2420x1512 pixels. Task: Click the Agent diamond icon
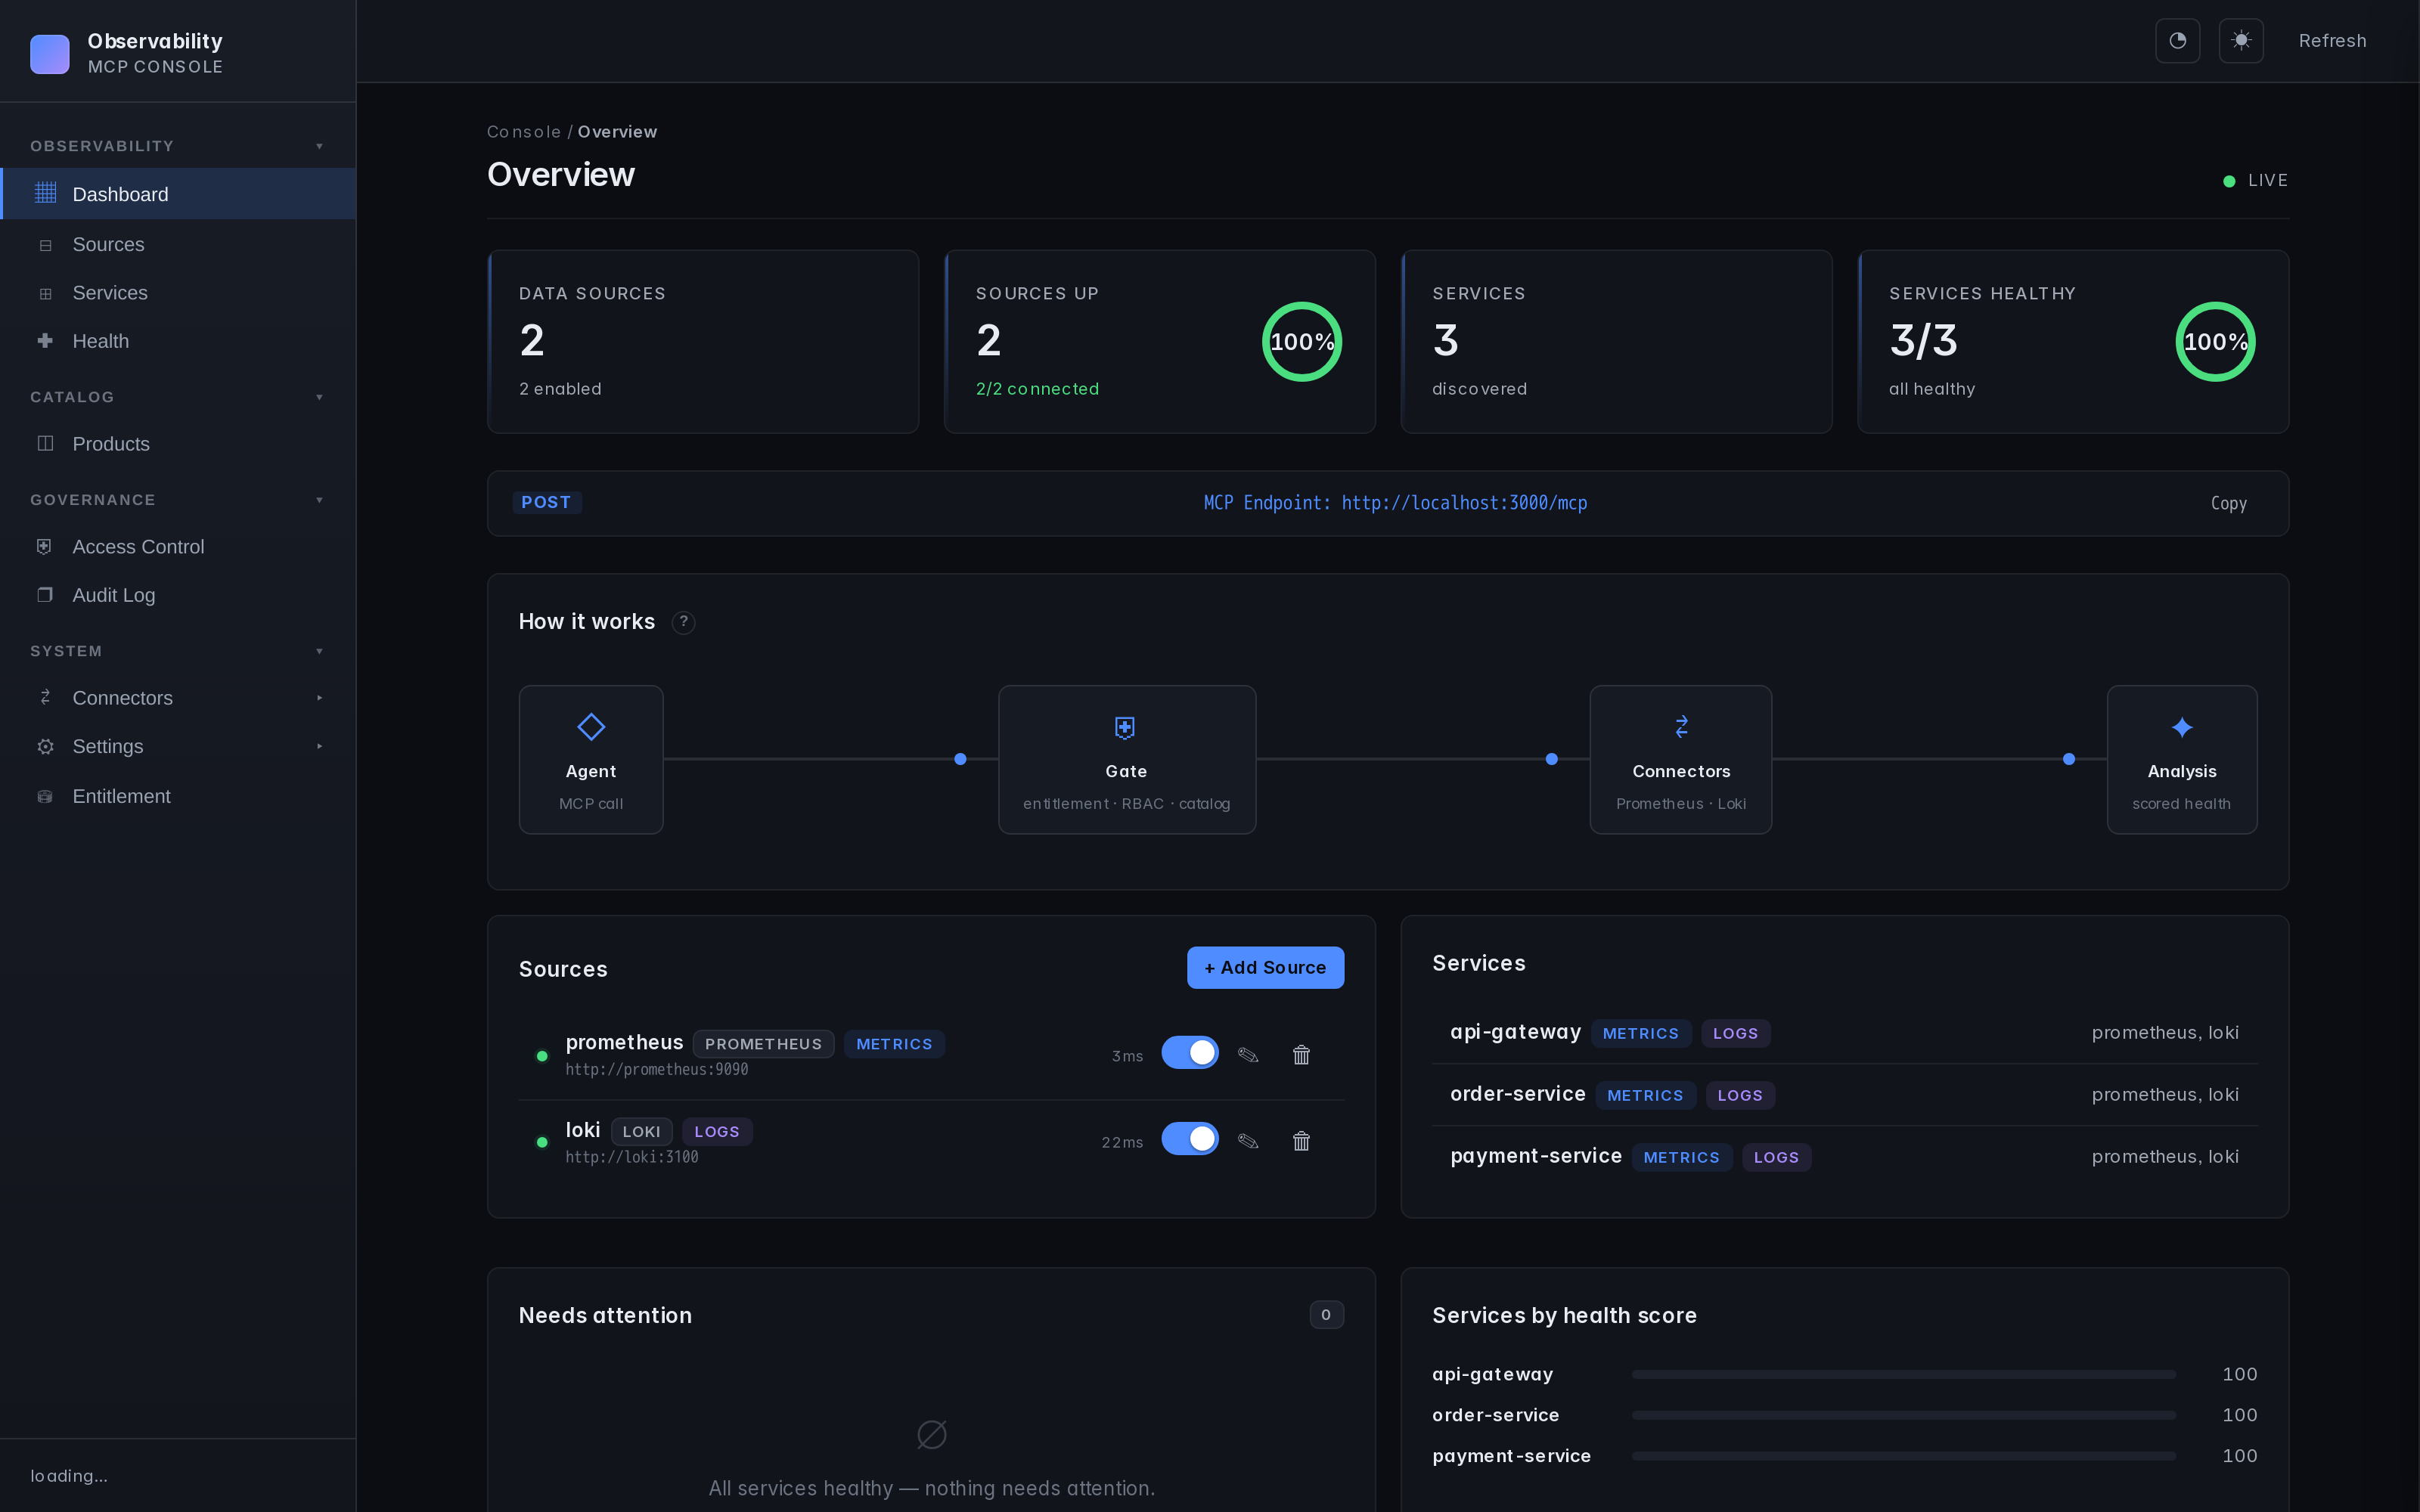point(591,727)
